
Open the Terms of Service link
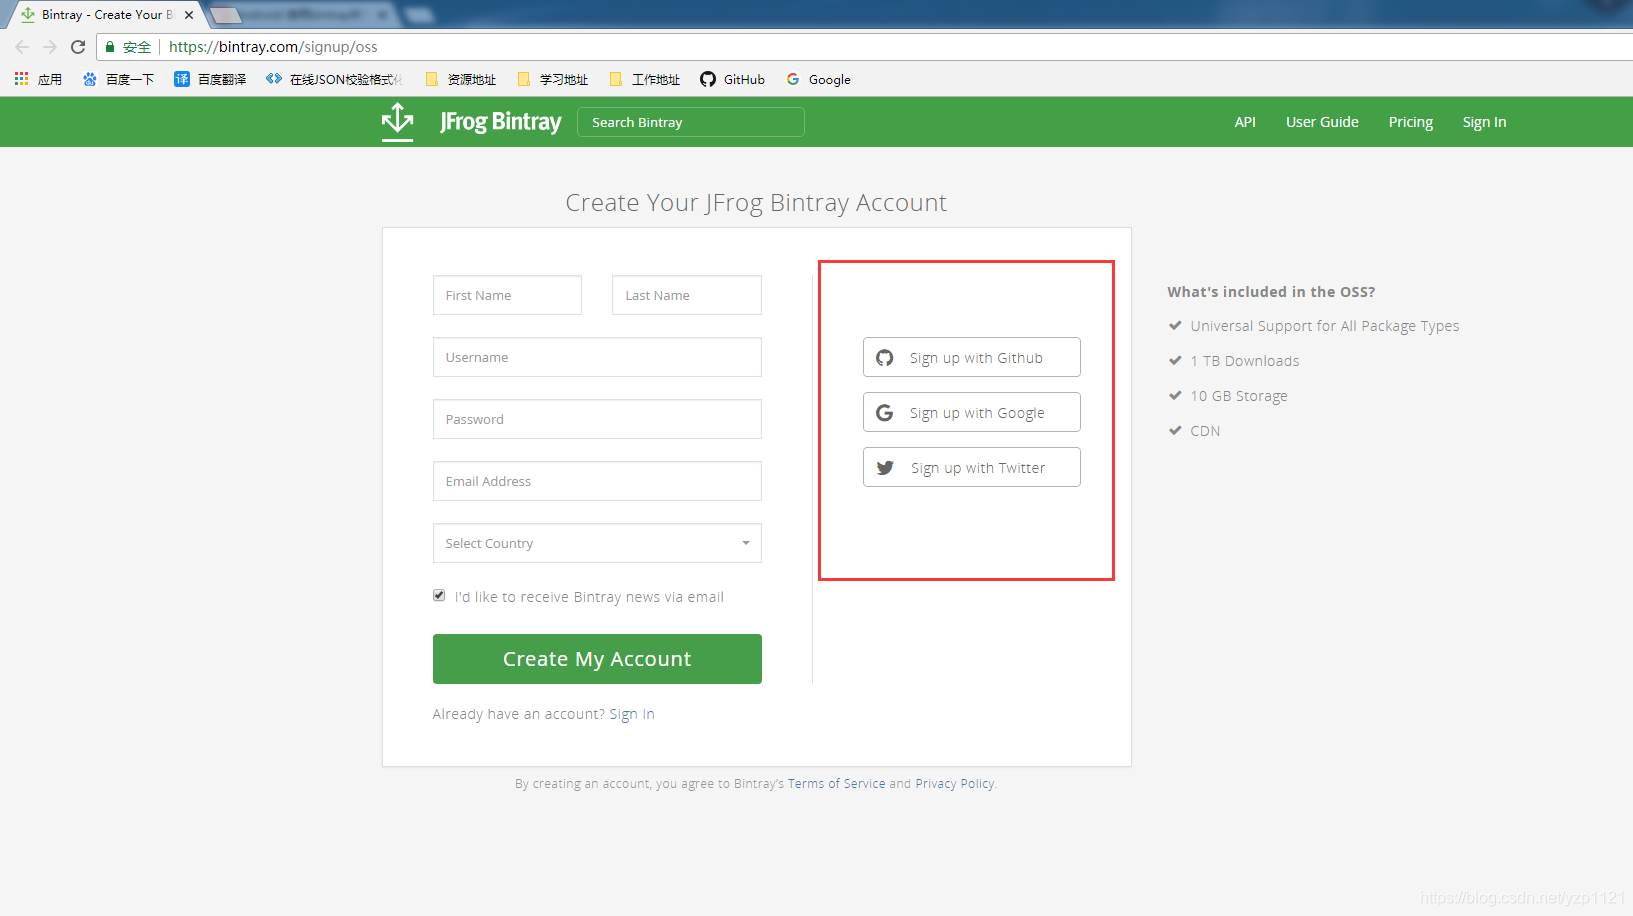836,783
